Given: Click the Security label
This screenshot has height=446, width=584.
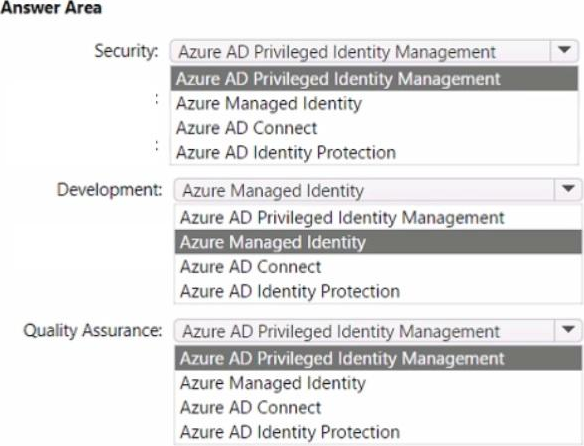Looking at the screenshot, I should (x=126, y=51).
